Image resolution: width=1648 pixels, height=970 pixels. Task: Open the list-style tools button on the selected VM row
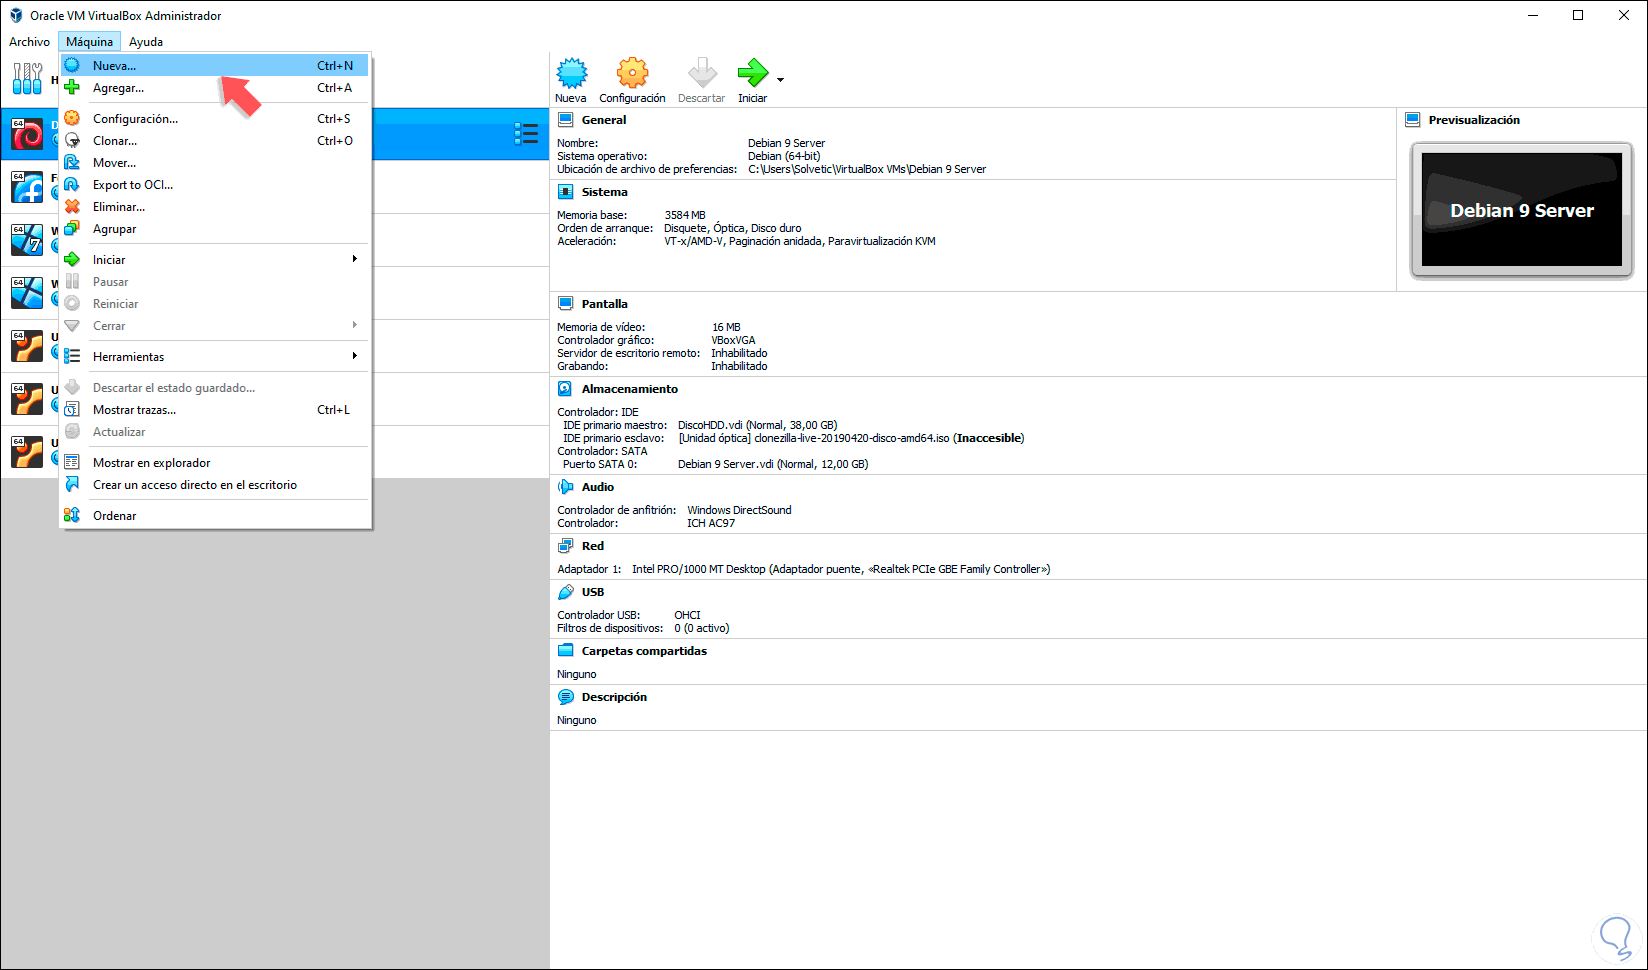[526, 134]
